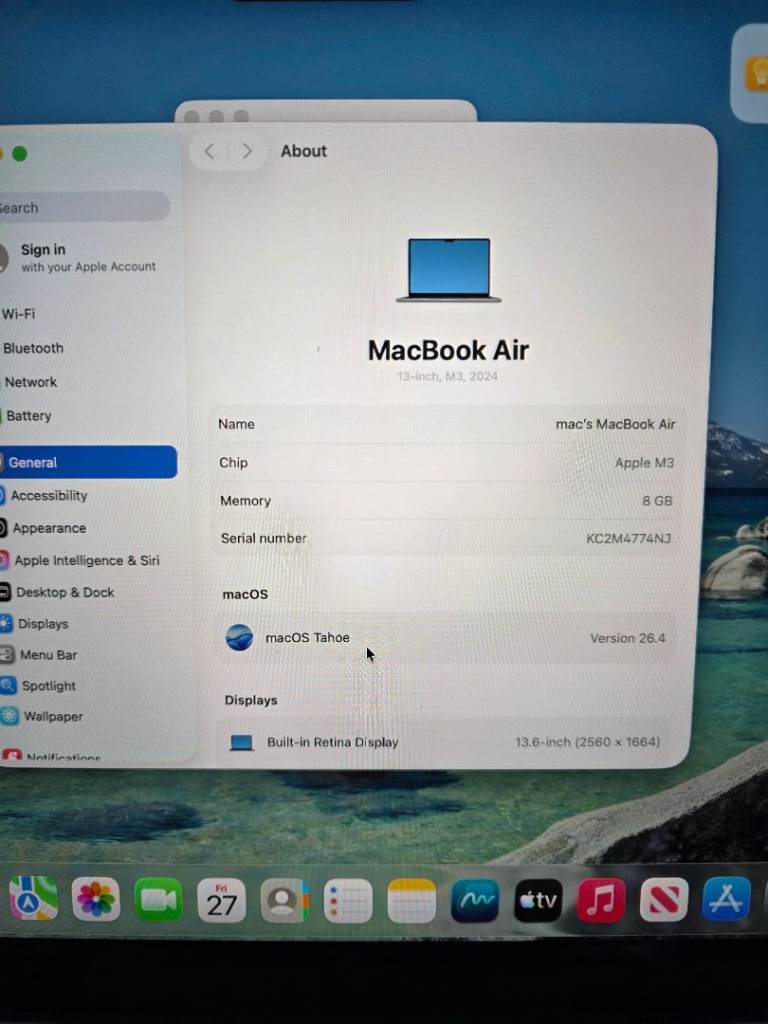Select the Built-in Retina Display row
Viewport: 768px width, 1024px height.
click(444, 742)
